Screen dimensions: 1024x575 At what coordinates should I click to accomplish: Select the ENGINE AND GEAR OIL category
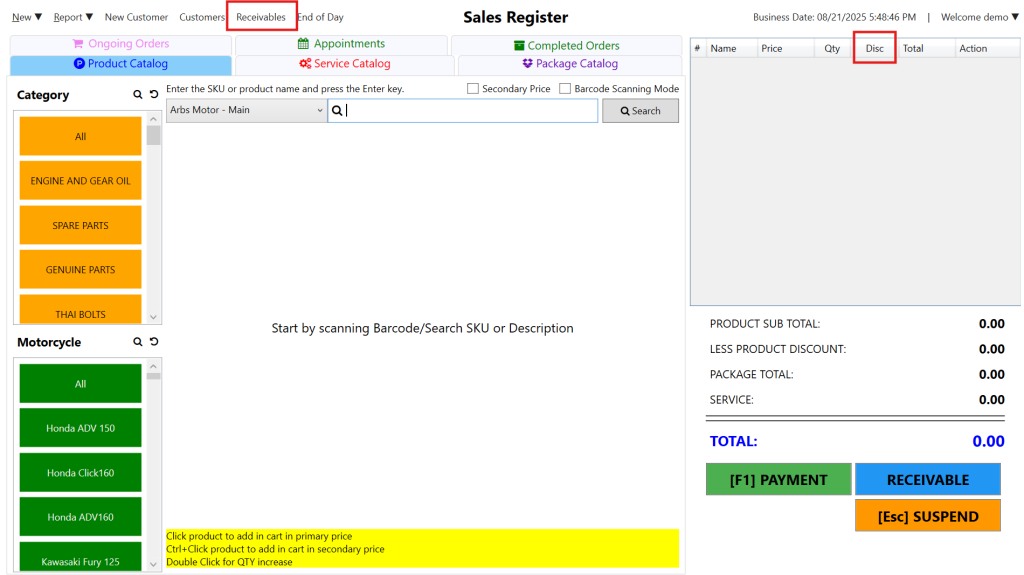[80, 181]
